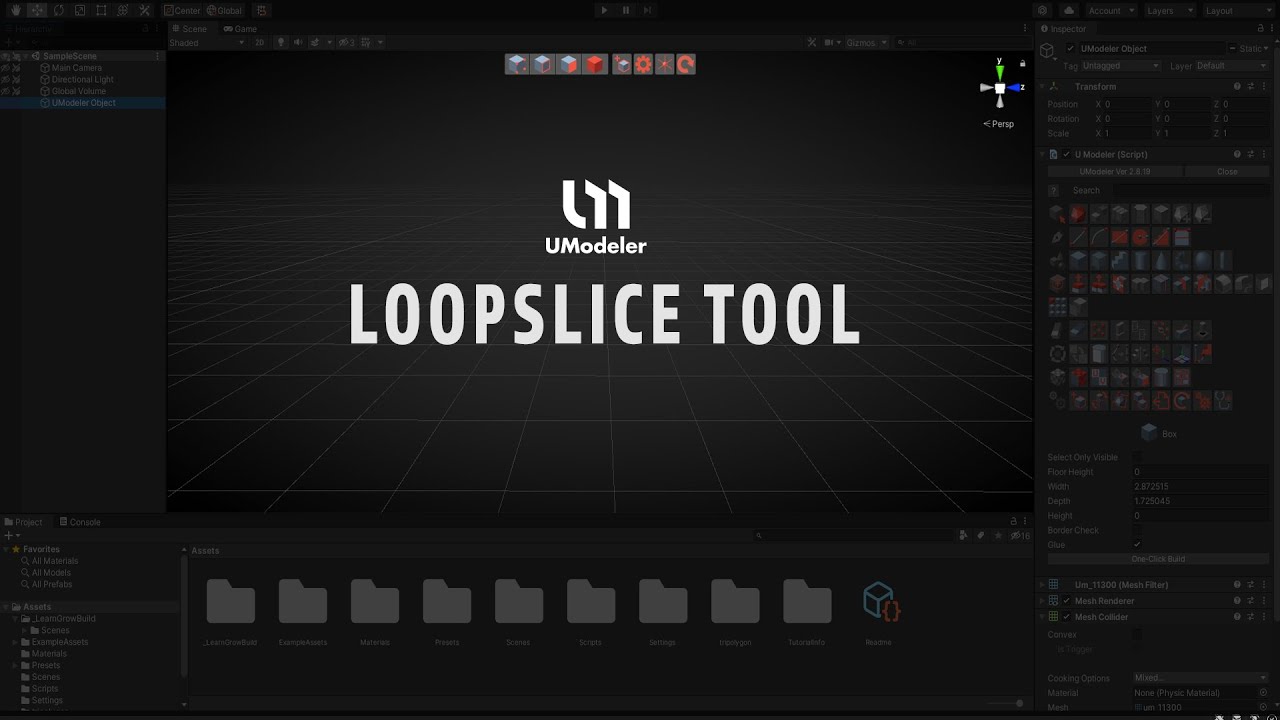Select UModeler Object in Hierarchy
Viewport: 1280px width, 720px height.
(83, 103)
